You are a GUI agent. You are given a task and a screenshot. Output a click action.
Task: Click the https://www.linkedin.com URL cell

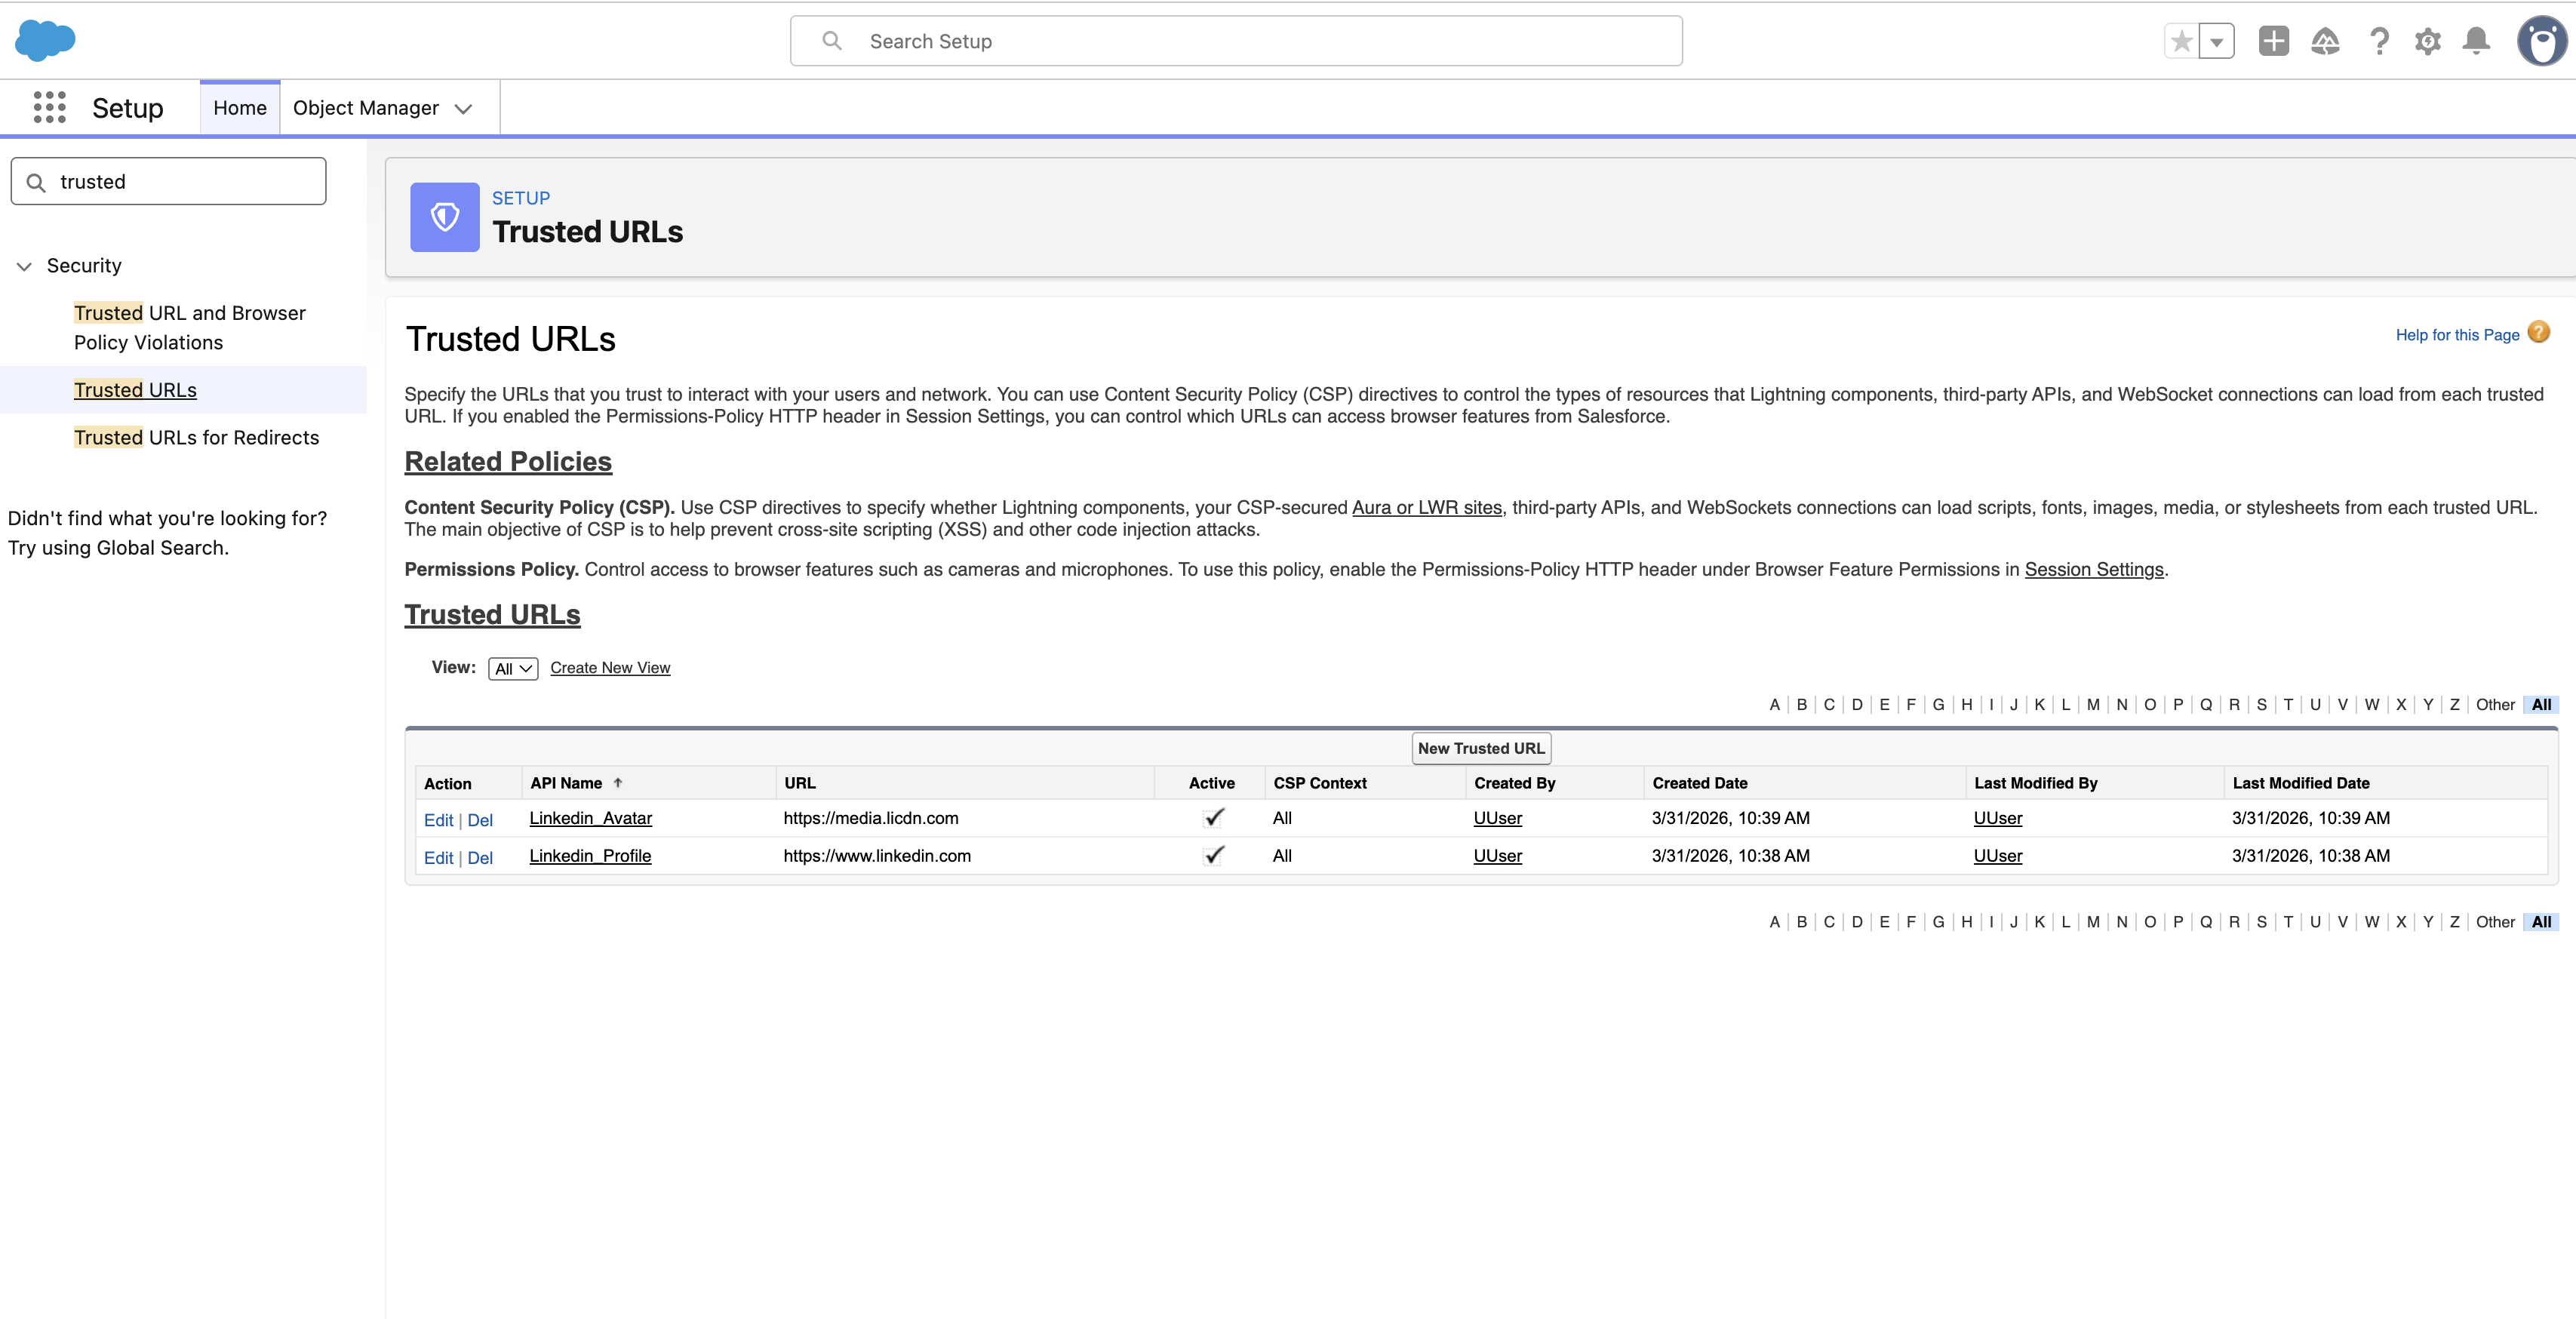tap(877, 856)
